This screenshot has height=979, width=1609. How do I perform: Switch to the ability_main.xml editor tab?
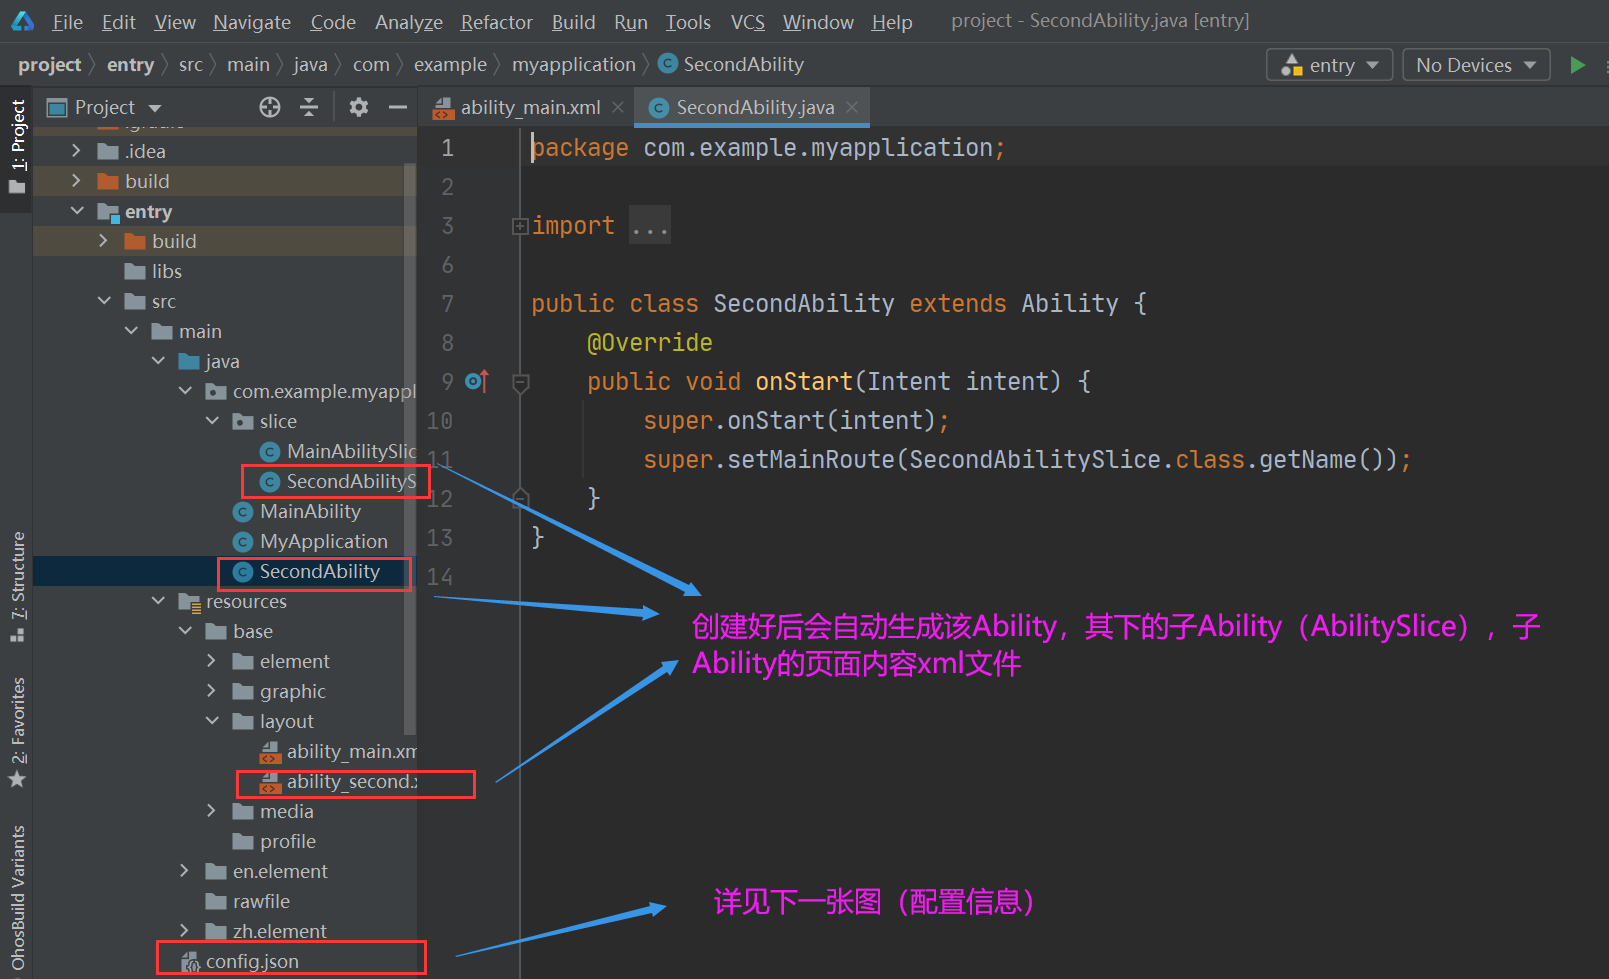tap(530, 107)
